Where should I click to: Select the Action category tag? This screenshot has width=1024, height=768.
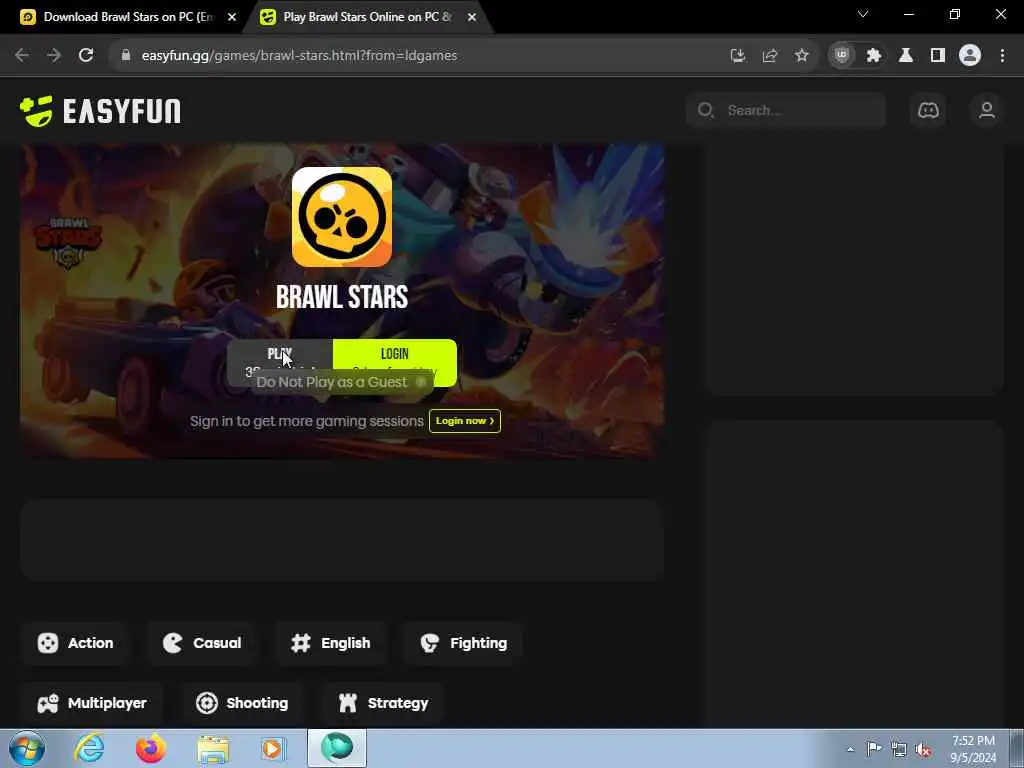pyautogui.click(x=75, y=643)
